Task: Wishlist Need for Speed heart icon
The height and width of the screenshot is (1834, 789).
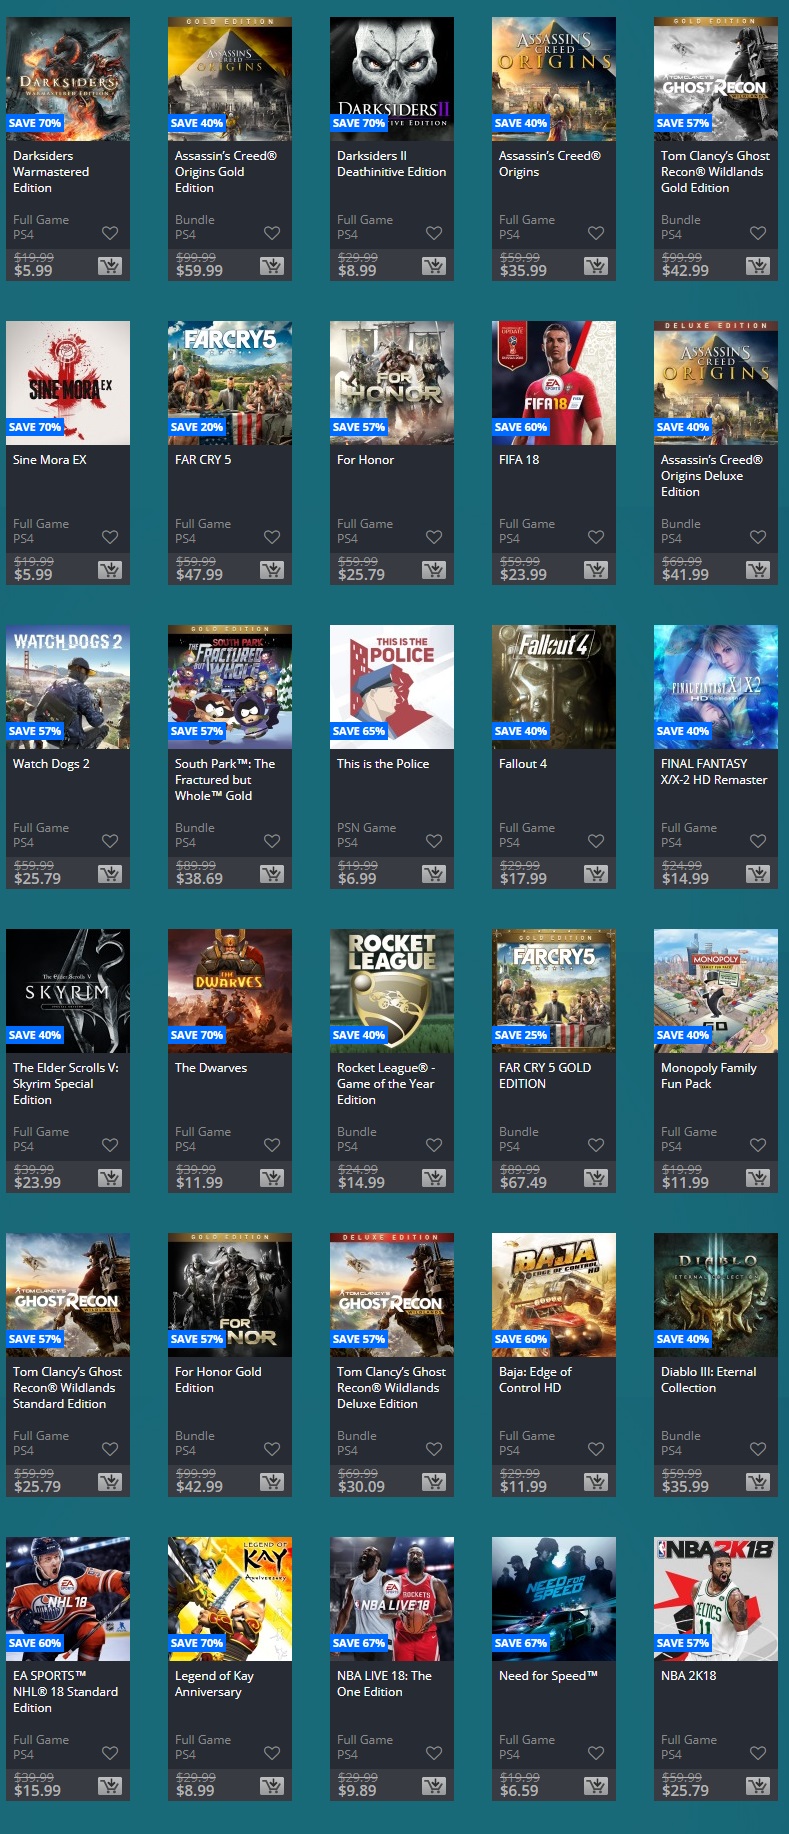Action: coord(596,1753)
